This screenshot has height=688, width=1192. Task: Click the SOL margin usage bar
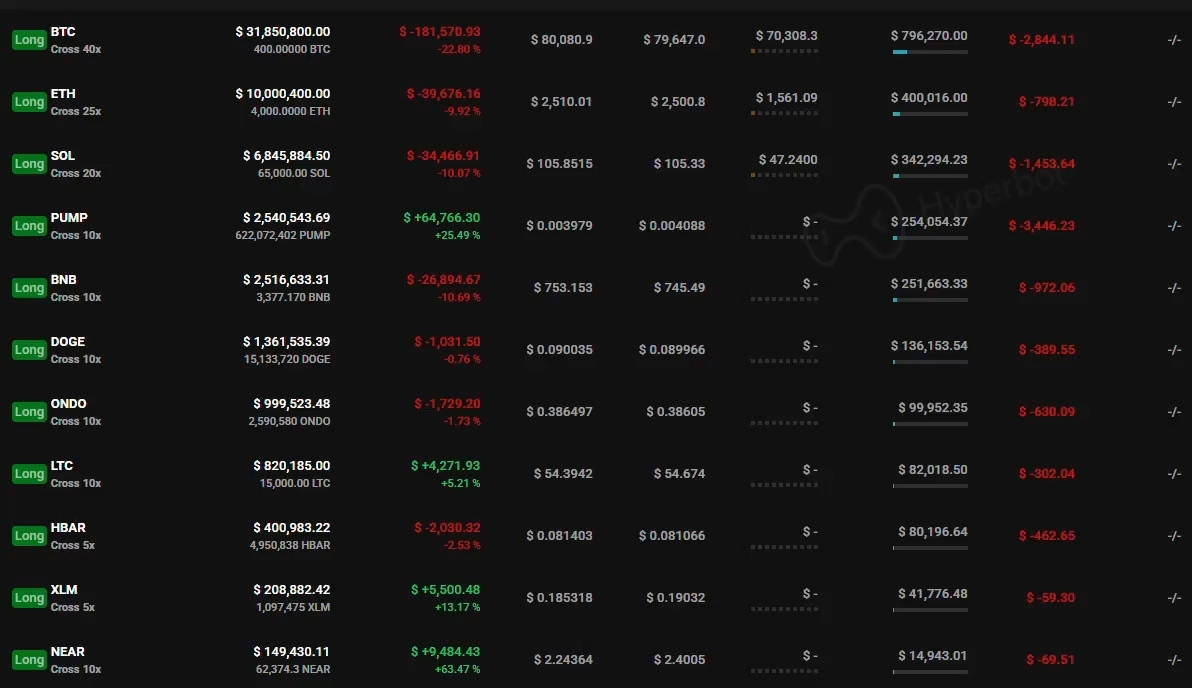(x=930, y=176)
